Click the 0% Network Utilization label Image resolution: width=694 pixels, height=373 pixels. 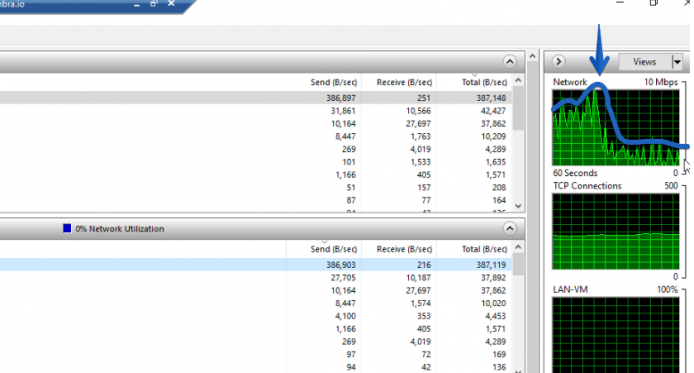pyautogui.click(x=120, y=229)
